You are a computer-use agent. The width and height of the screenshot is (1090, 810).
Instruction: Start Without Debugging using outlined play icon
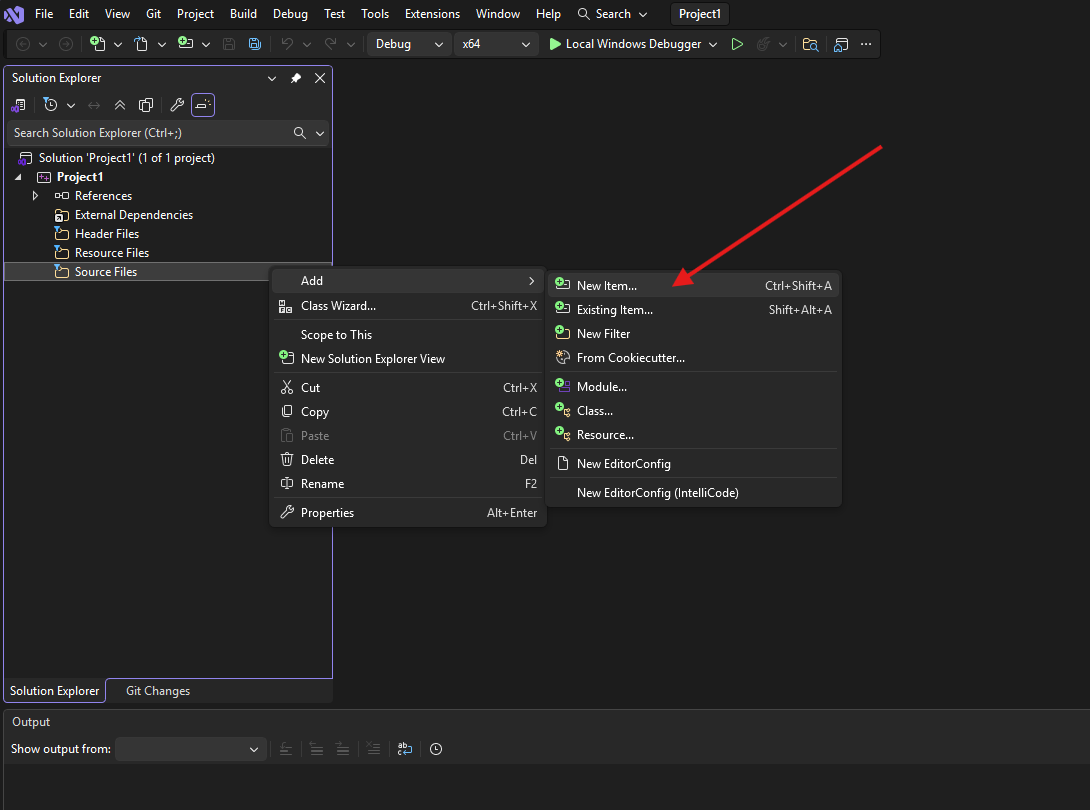tap(737, 44)
